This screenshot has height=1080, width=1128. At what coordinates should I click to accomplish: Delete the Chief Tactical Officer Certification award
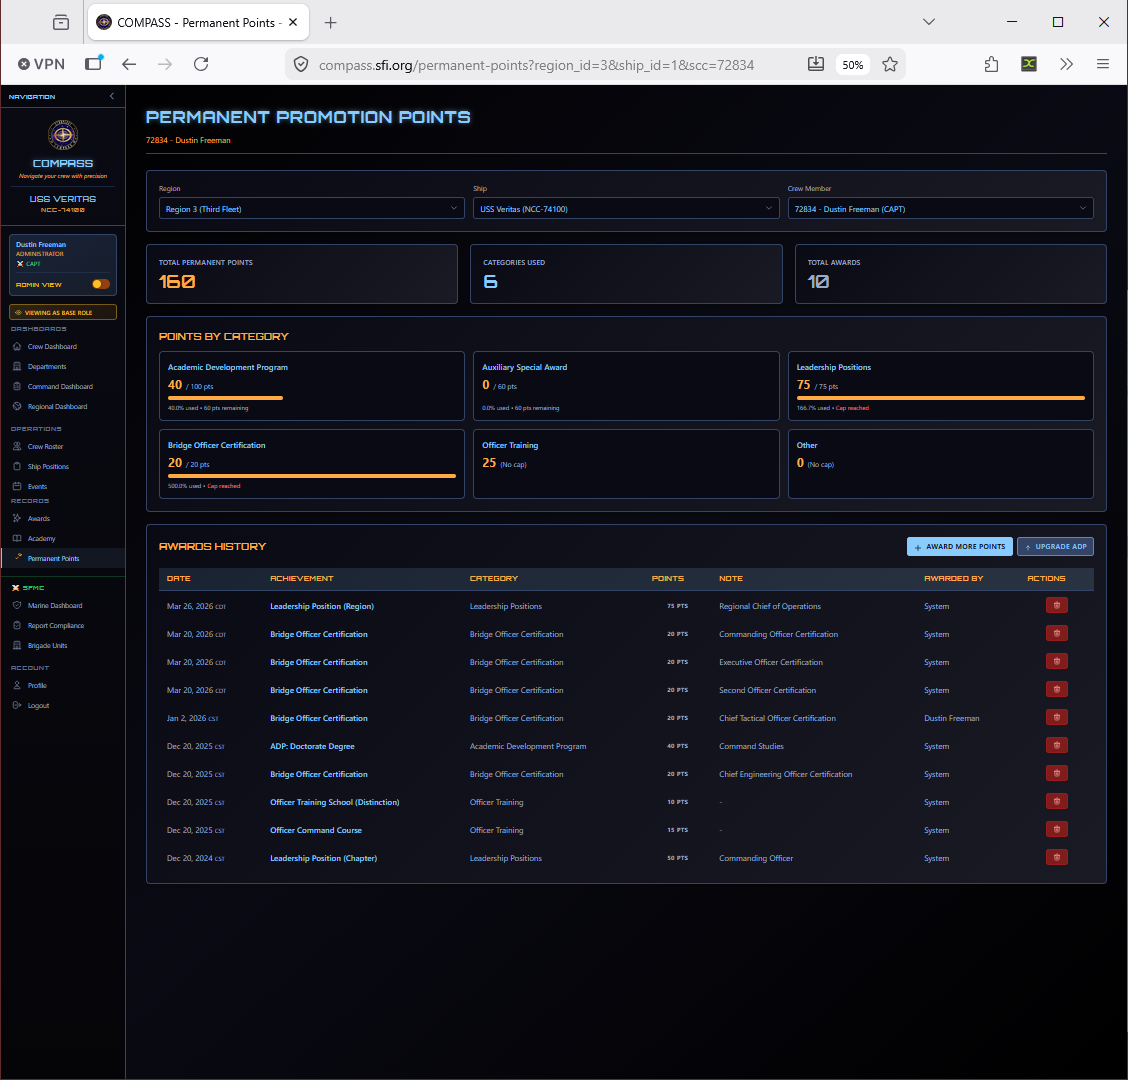pos(1057,717)
